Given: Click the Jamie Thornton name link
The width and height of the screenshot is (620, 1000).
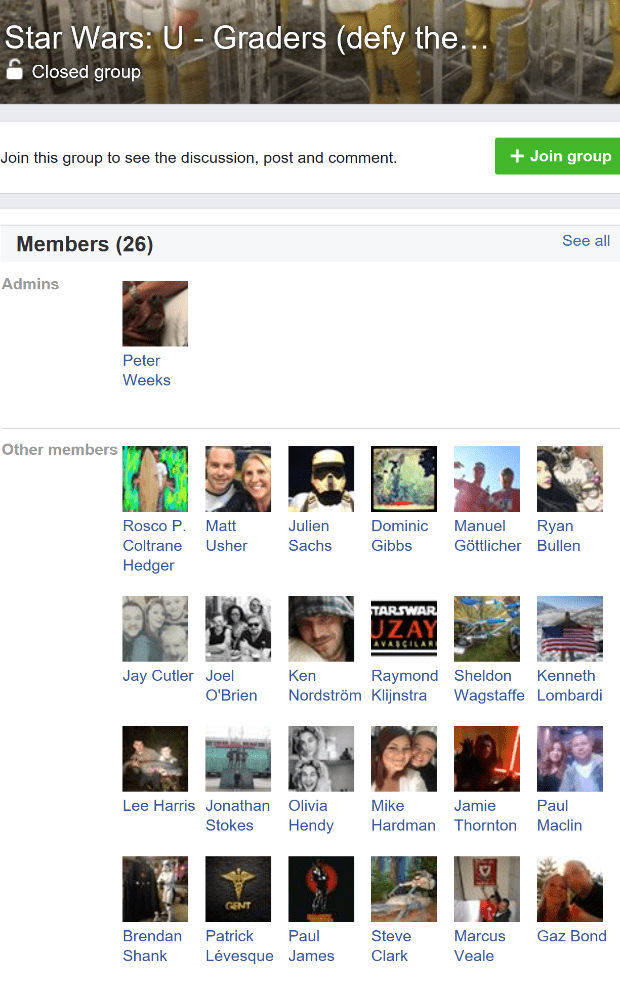Looking at the screenshot, I should tap(485, 816).
